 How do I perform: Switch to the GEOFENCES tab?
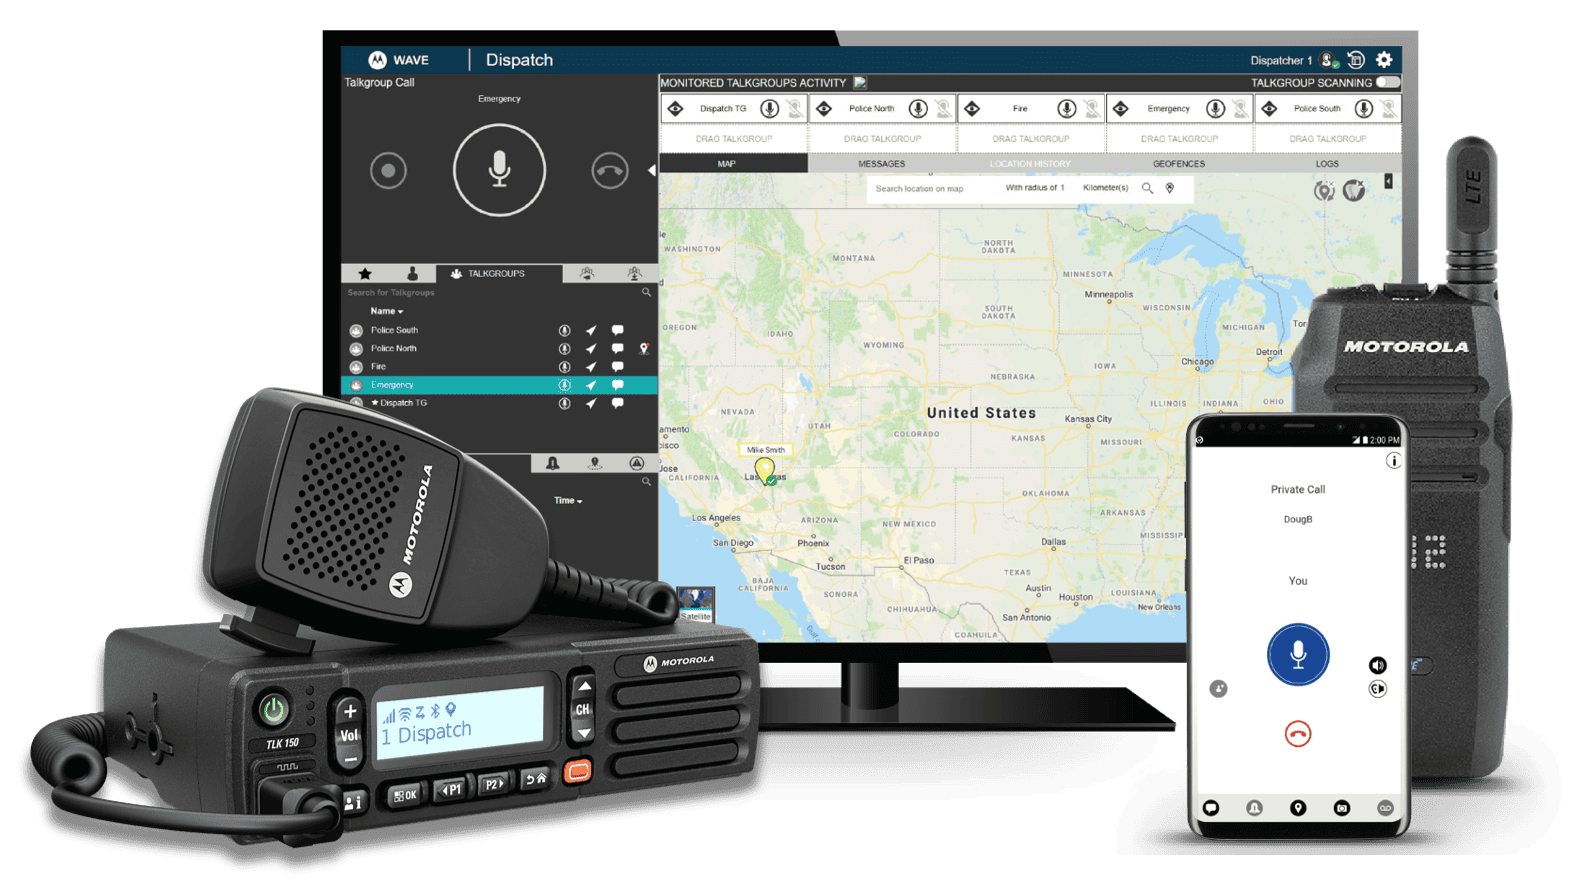click(x=1179, y=163)
